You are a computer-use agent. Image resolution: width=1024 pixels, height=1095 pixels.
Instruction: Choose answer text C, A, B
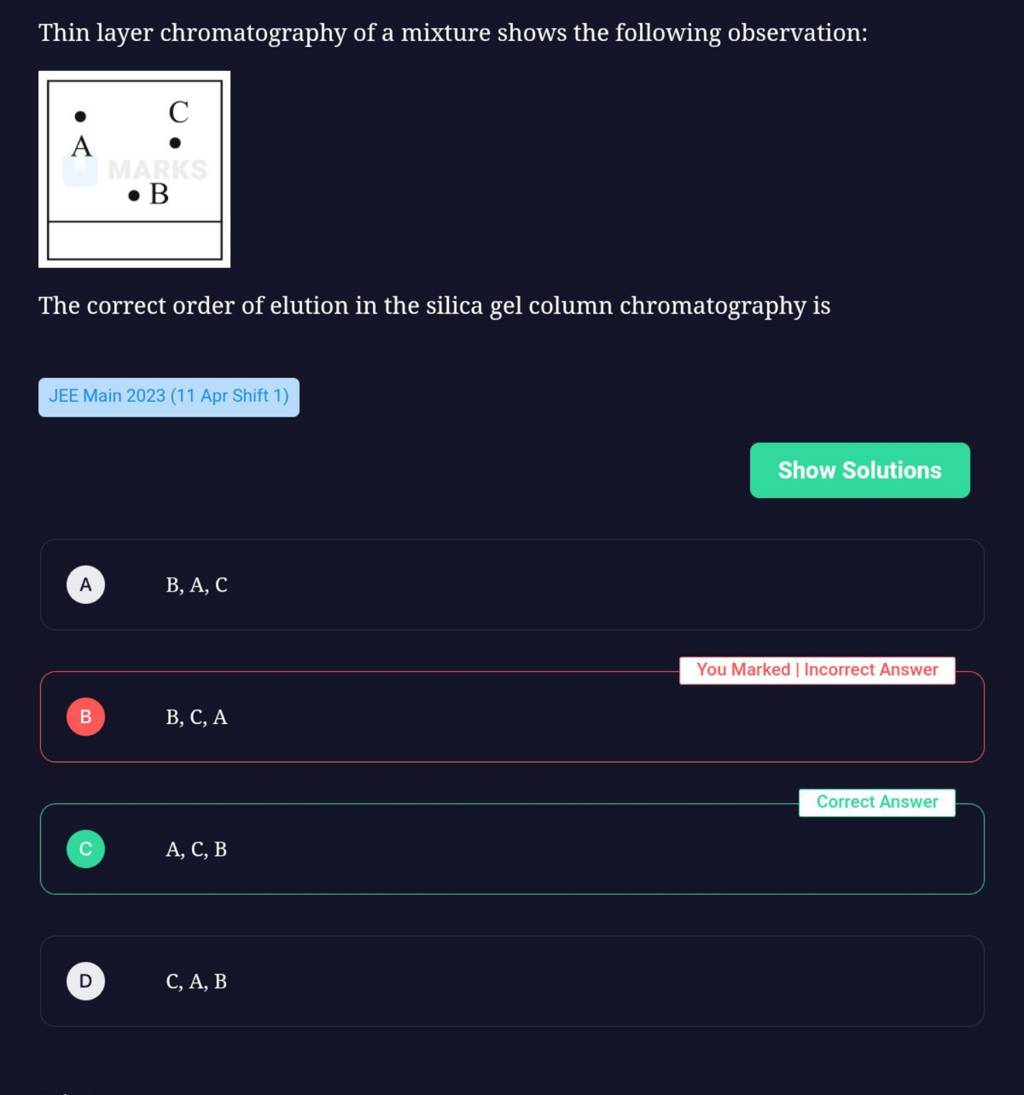196,981
